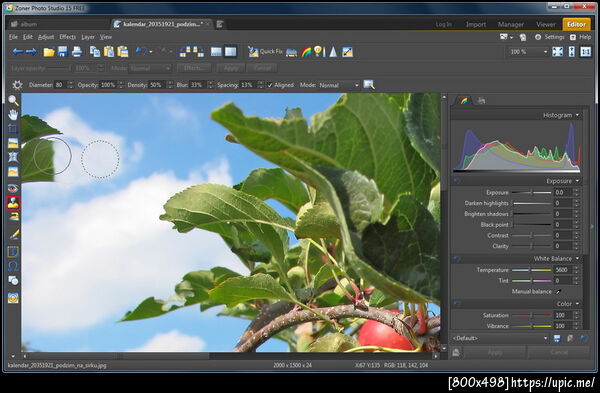Viewport: 600px width, 393px height.
Task: Toggle the Aligned checkbox
Action: [270, 85]
